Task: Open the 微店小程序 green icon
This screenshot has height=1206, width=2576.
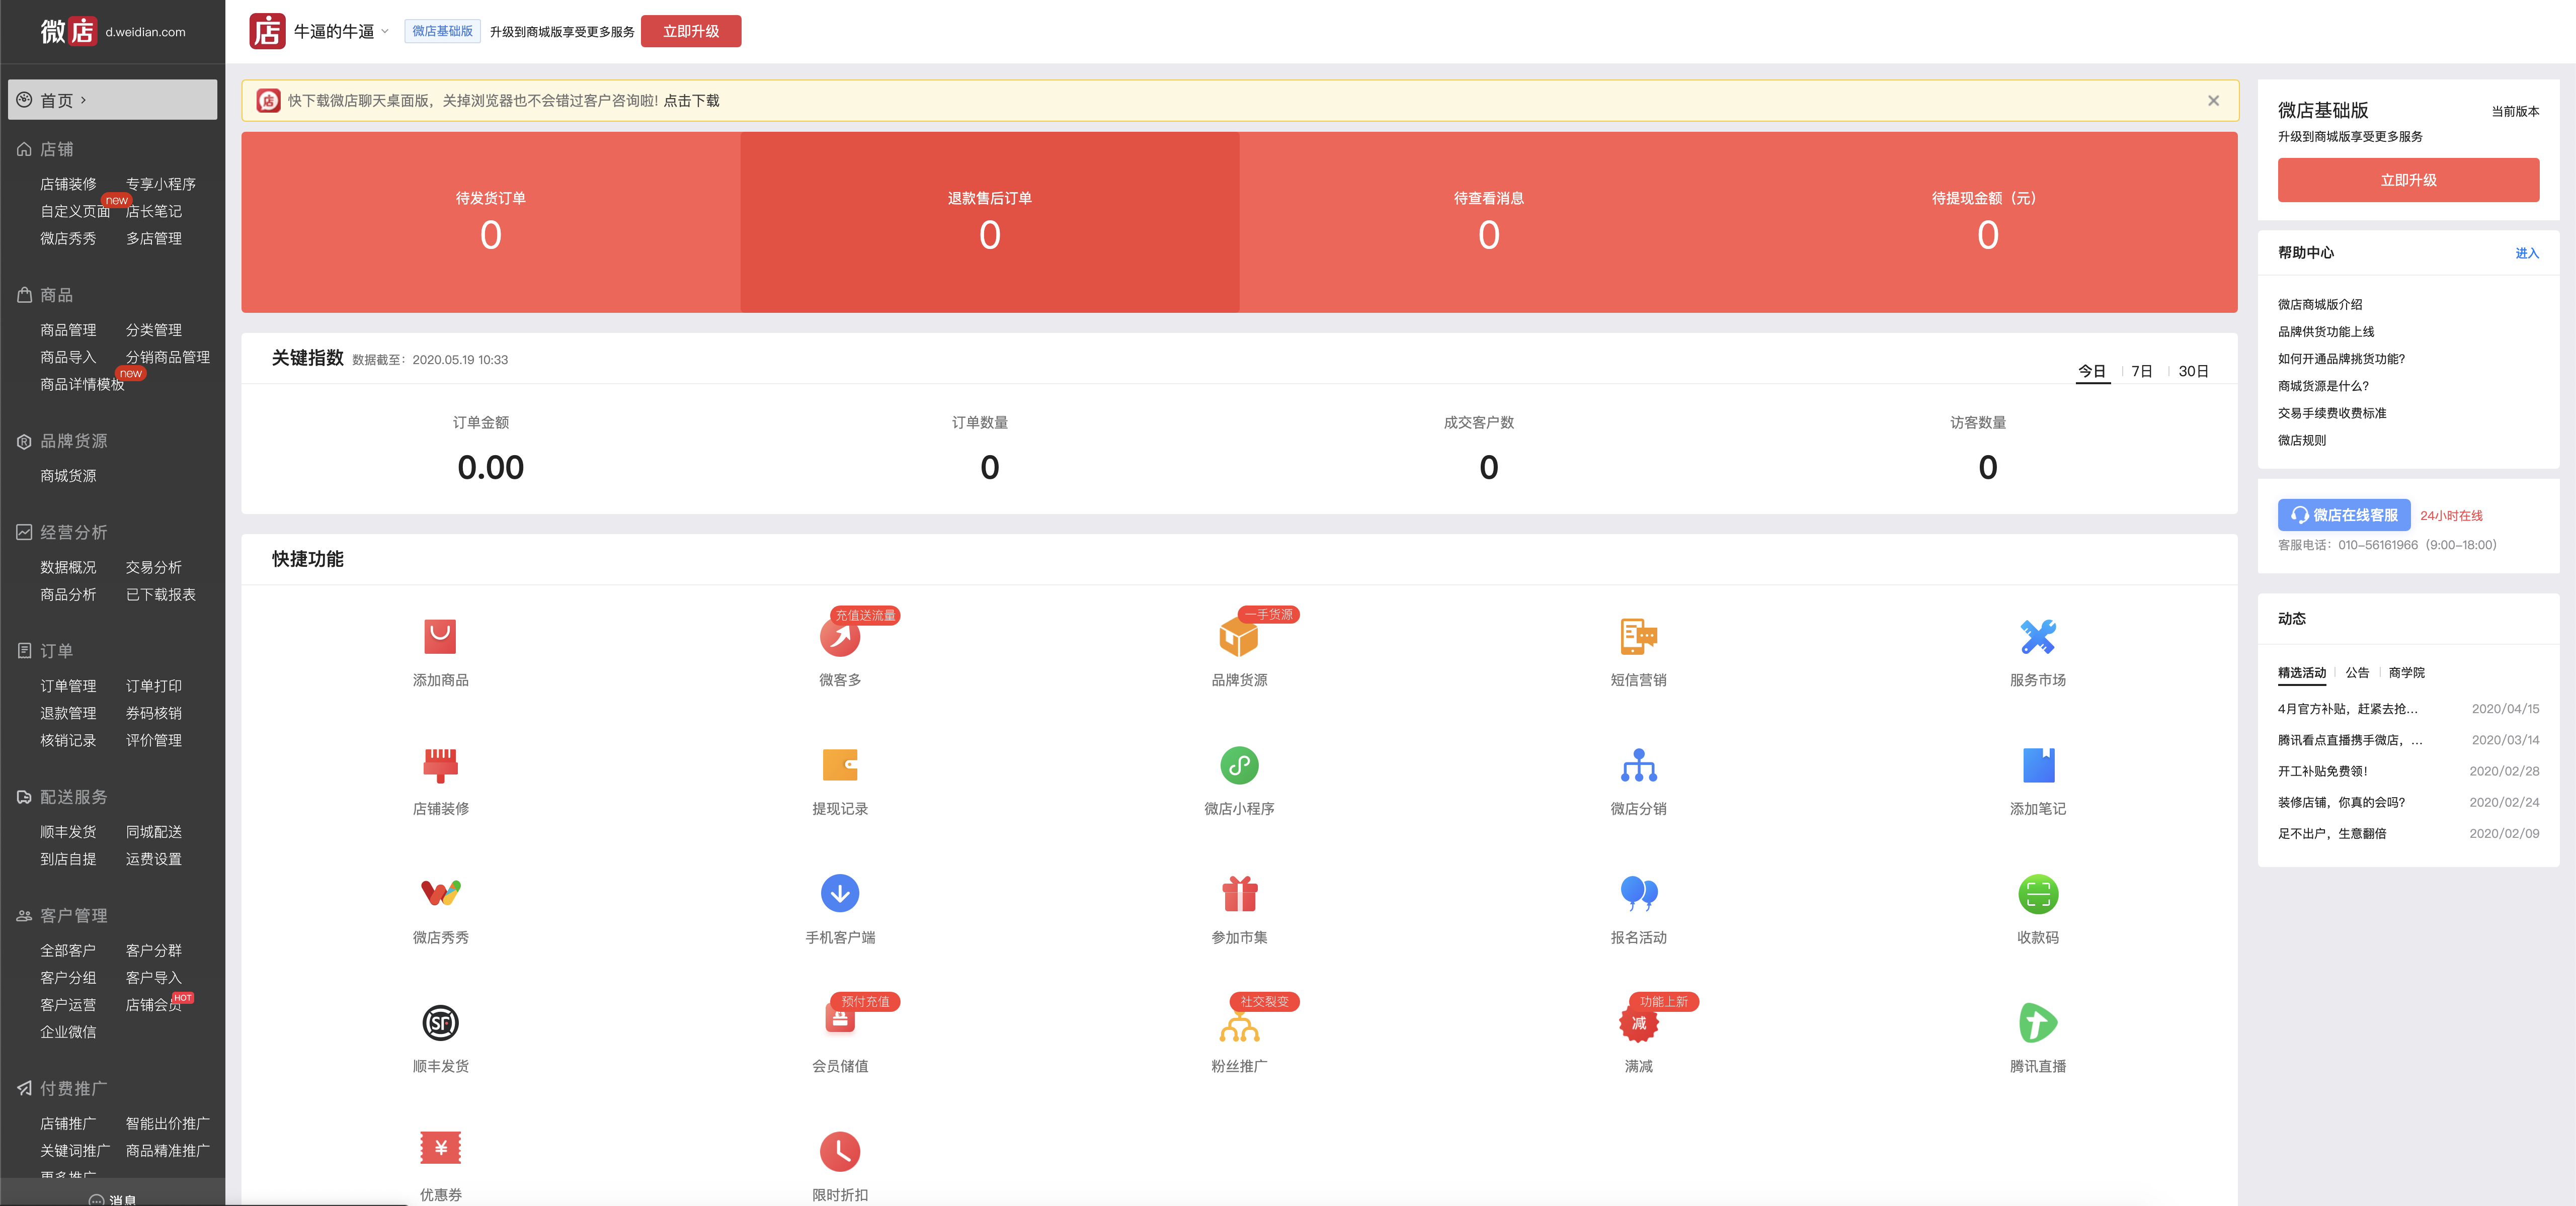Action: (1239, 765)
